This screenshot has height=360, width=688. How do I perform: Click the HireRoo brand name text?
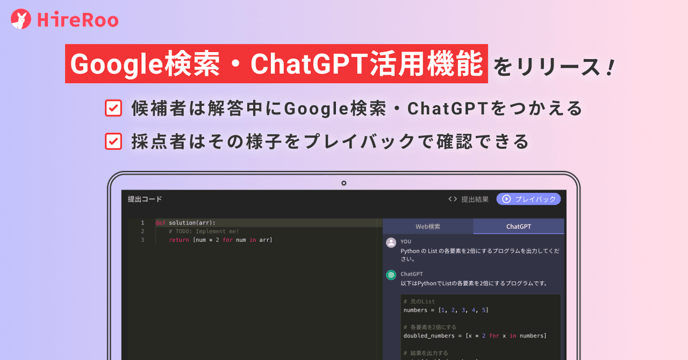tap(78, 20)
